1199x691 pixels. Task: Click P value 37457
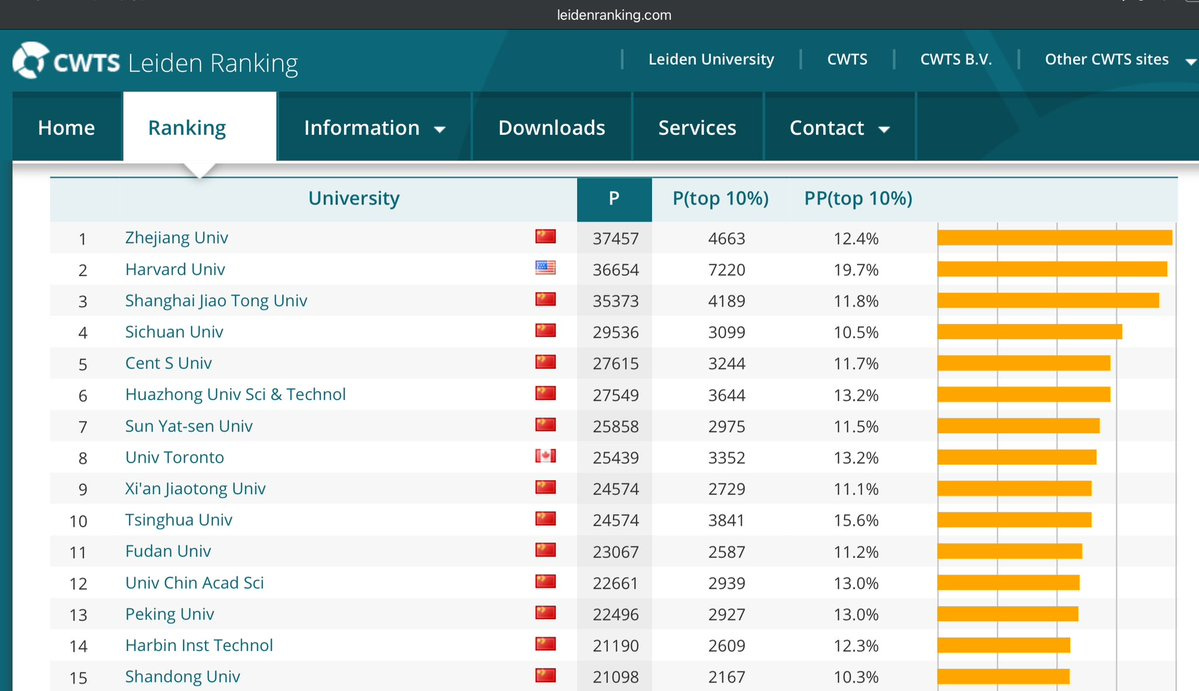pos(616,238)
